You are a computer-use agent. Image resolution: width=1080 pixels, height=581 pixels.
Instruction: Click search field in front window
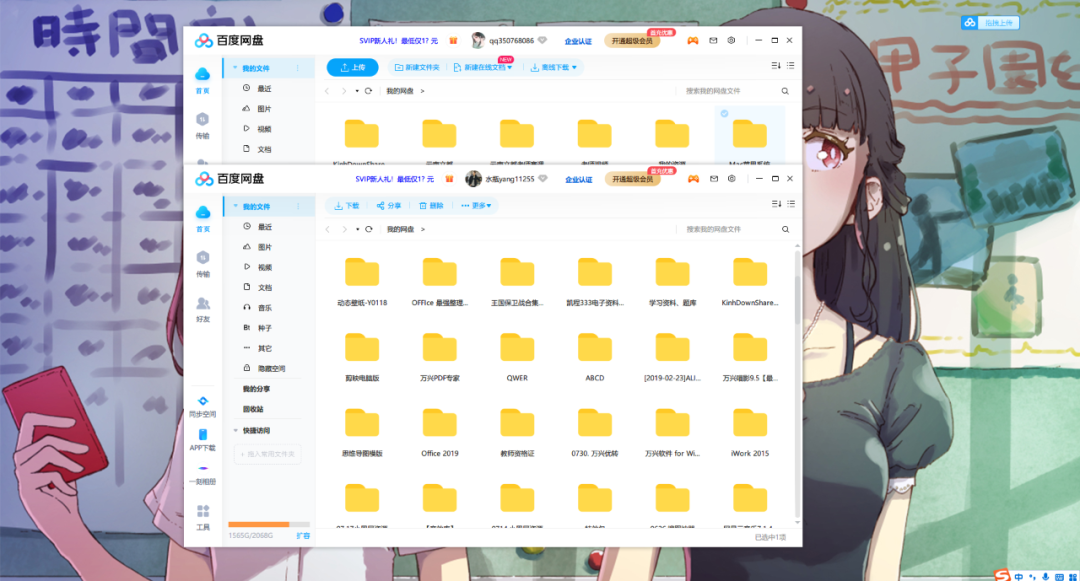pyautogui.click(x=730, y=229)
